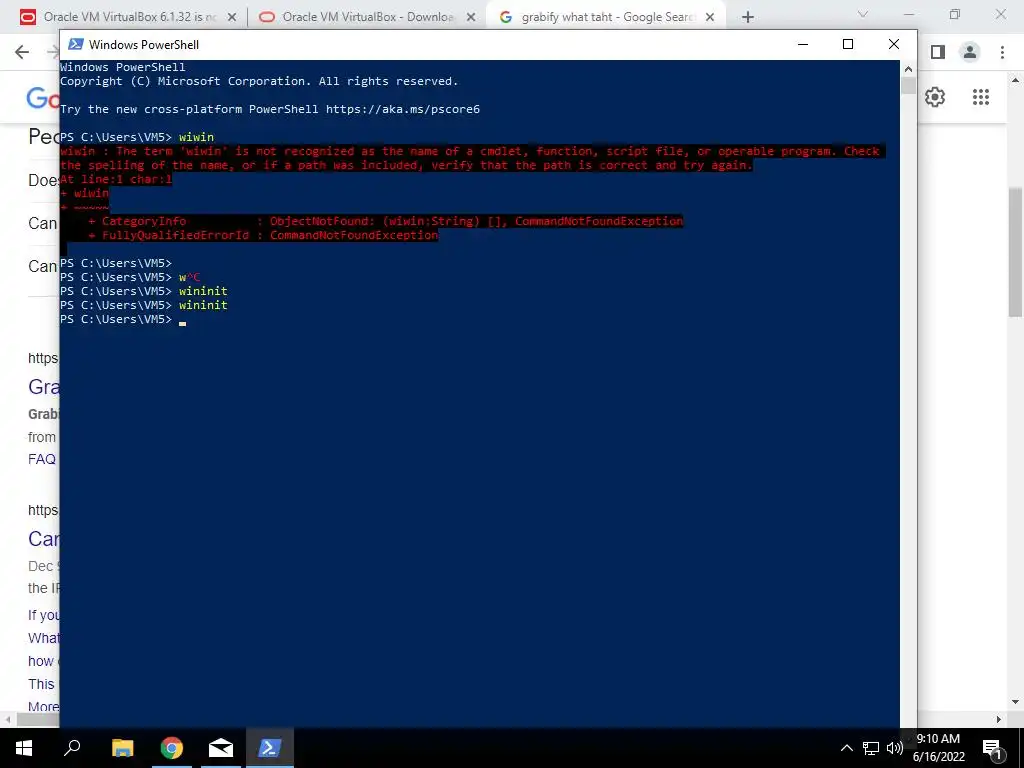1024x768 pixels.
Task: Select PowerShell taskbar icon
Action: (x=270, y=748)
